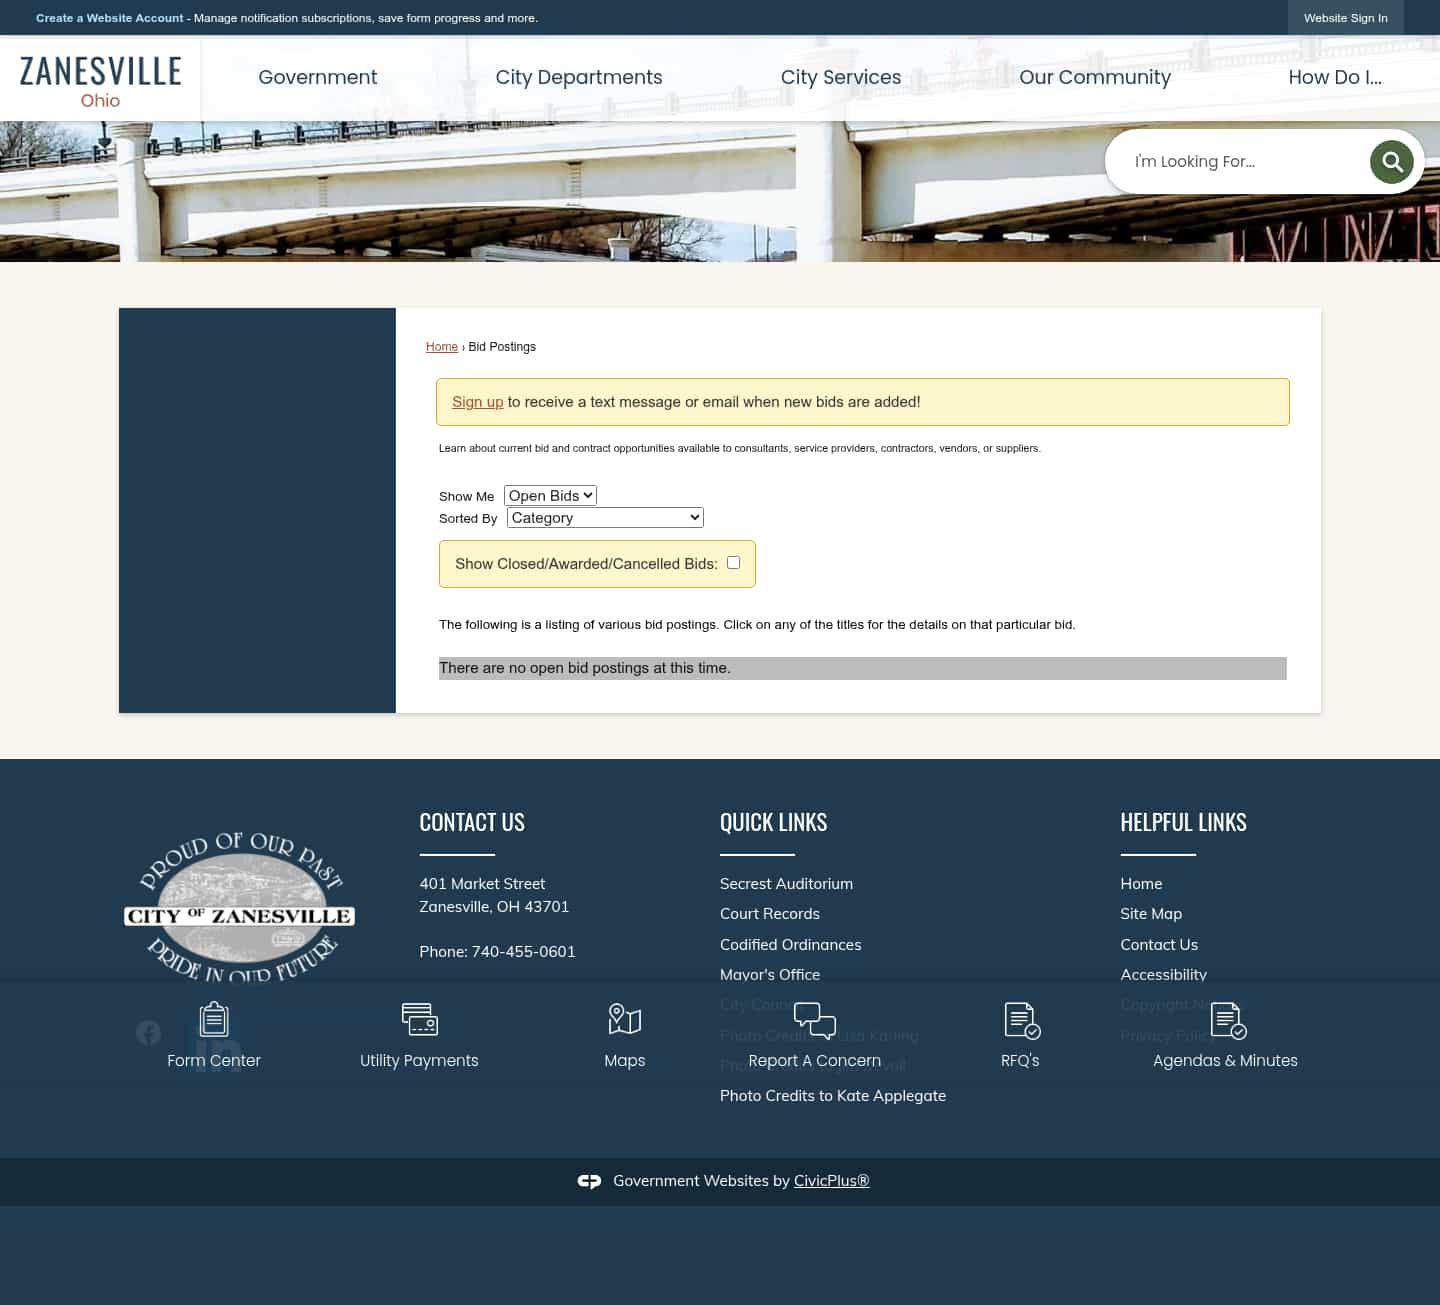Expand the How Do I... menu
Screen dimensions: 1440x1305
pyautogui.click(x=1335, y=77)
